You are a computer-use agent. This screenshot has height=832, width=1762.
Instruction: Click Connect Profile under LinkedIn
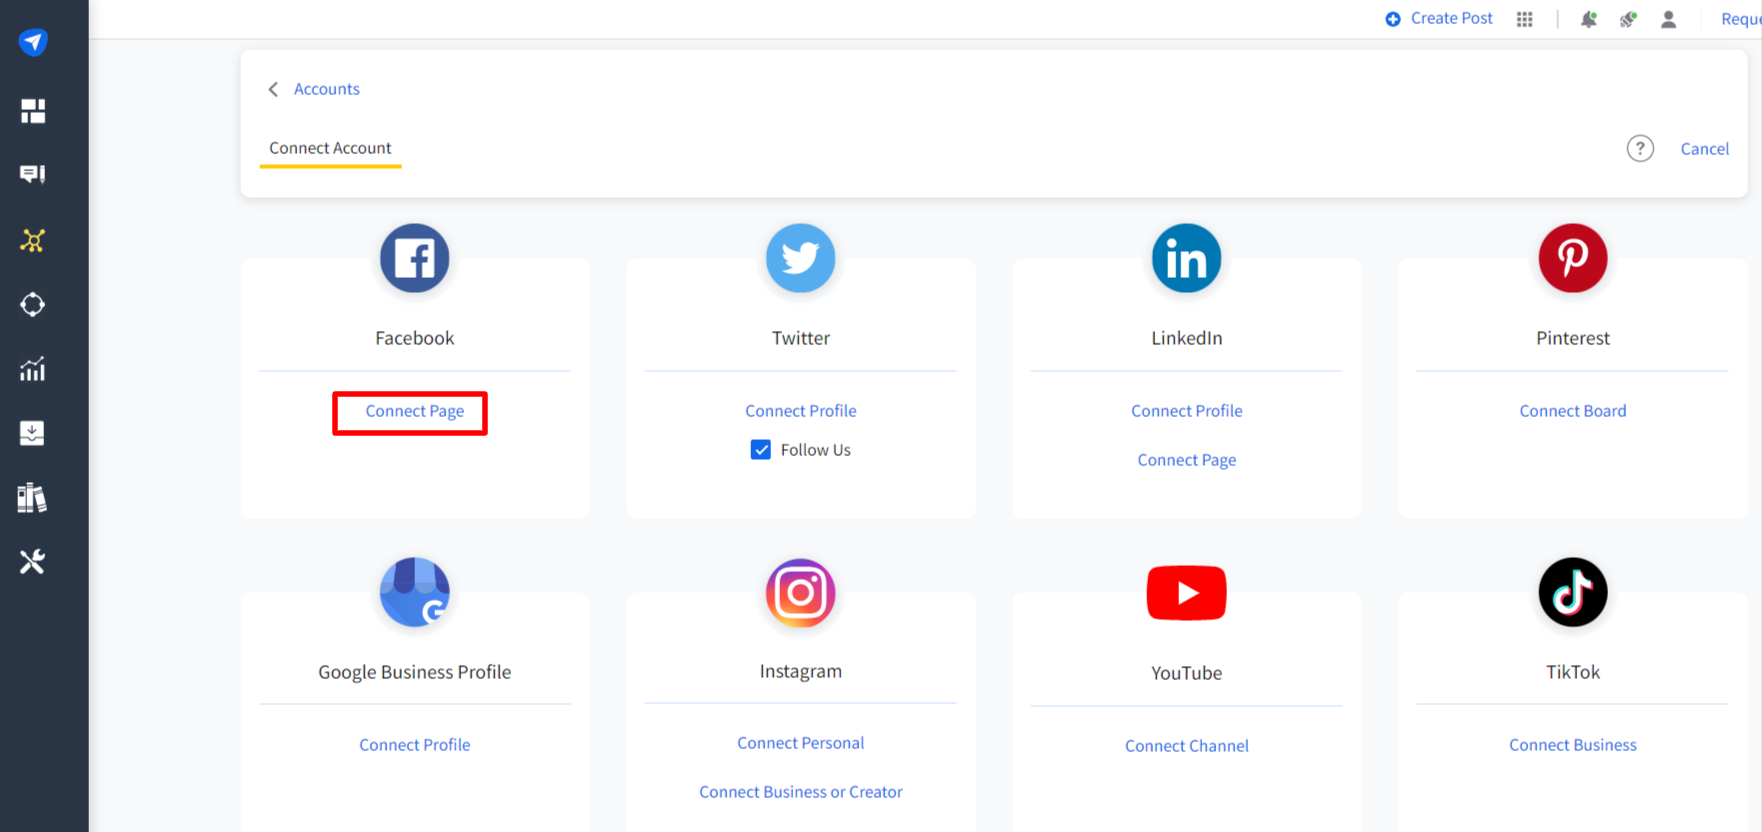coord(1187,411)
